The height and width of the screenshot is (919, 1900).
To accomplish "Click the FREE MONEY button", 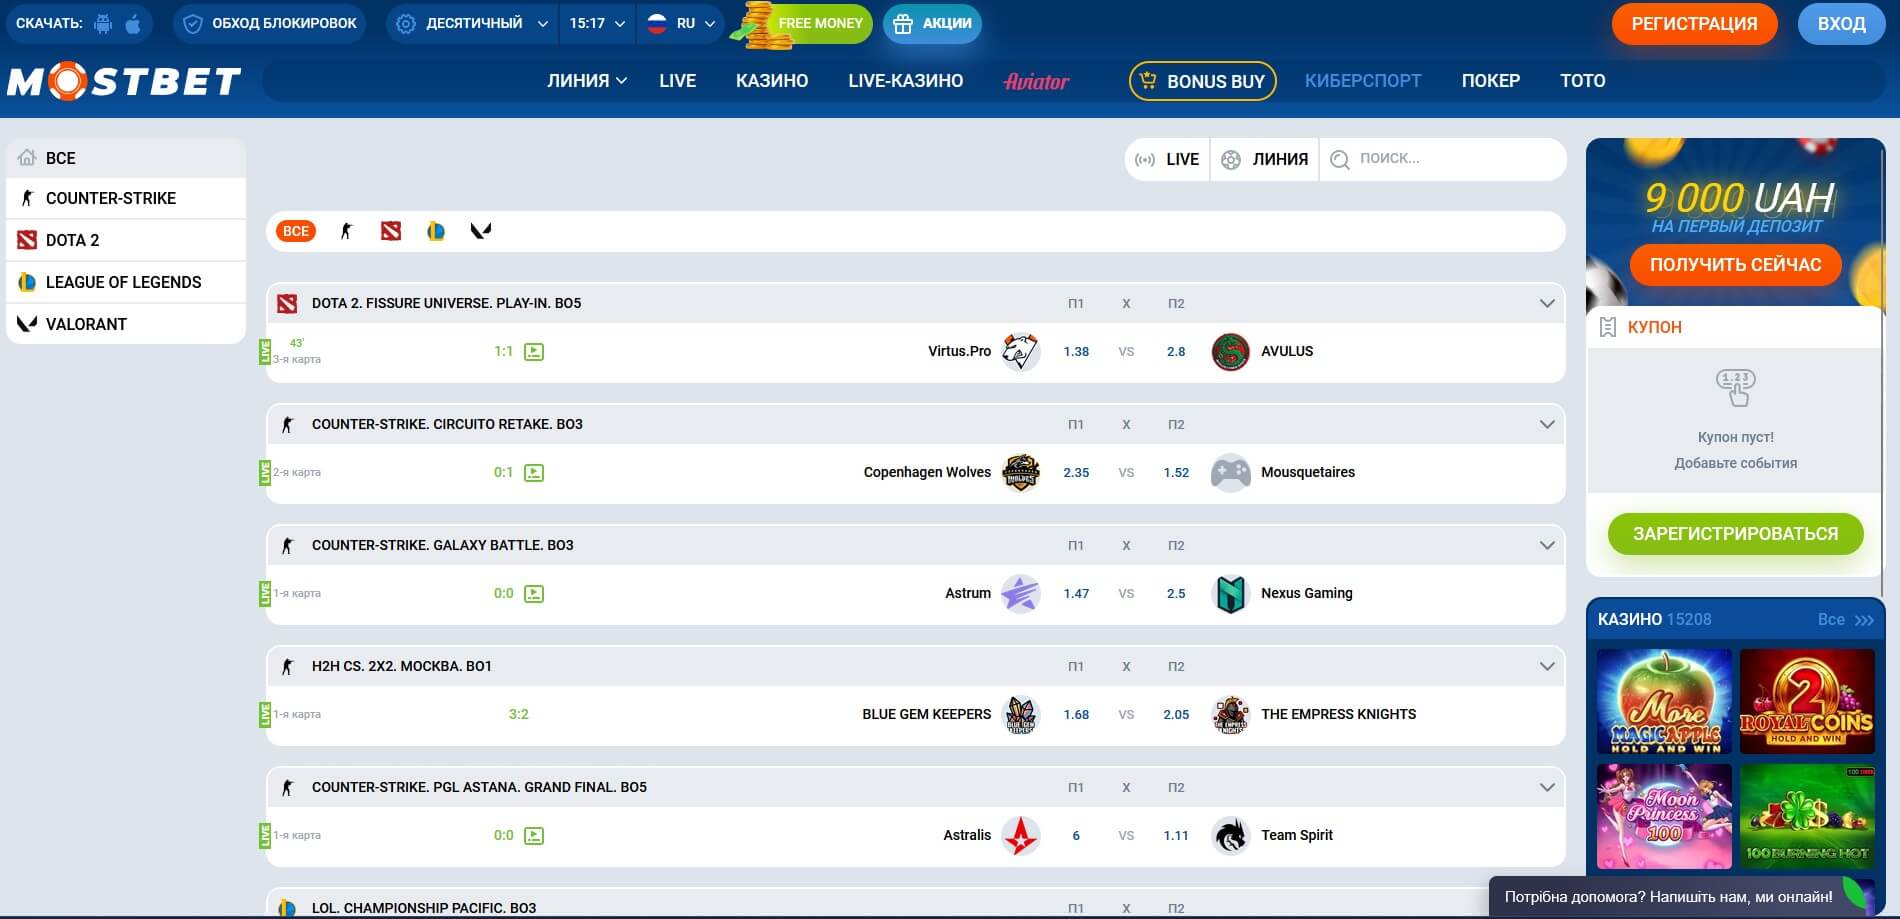I will click(803, 23).
